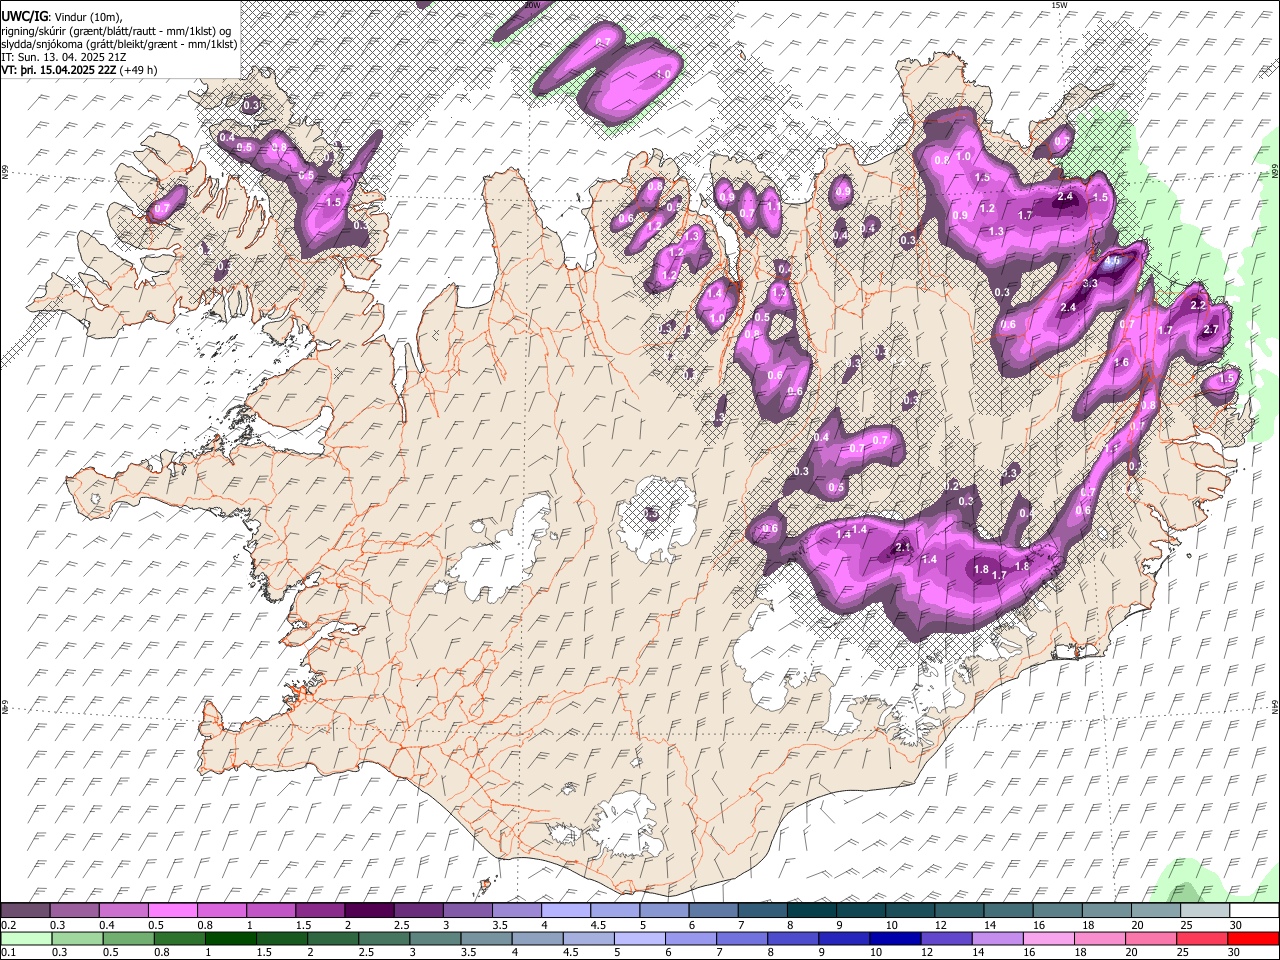Select the '2.7' value near the east coast

click(x=1212, y=329)
